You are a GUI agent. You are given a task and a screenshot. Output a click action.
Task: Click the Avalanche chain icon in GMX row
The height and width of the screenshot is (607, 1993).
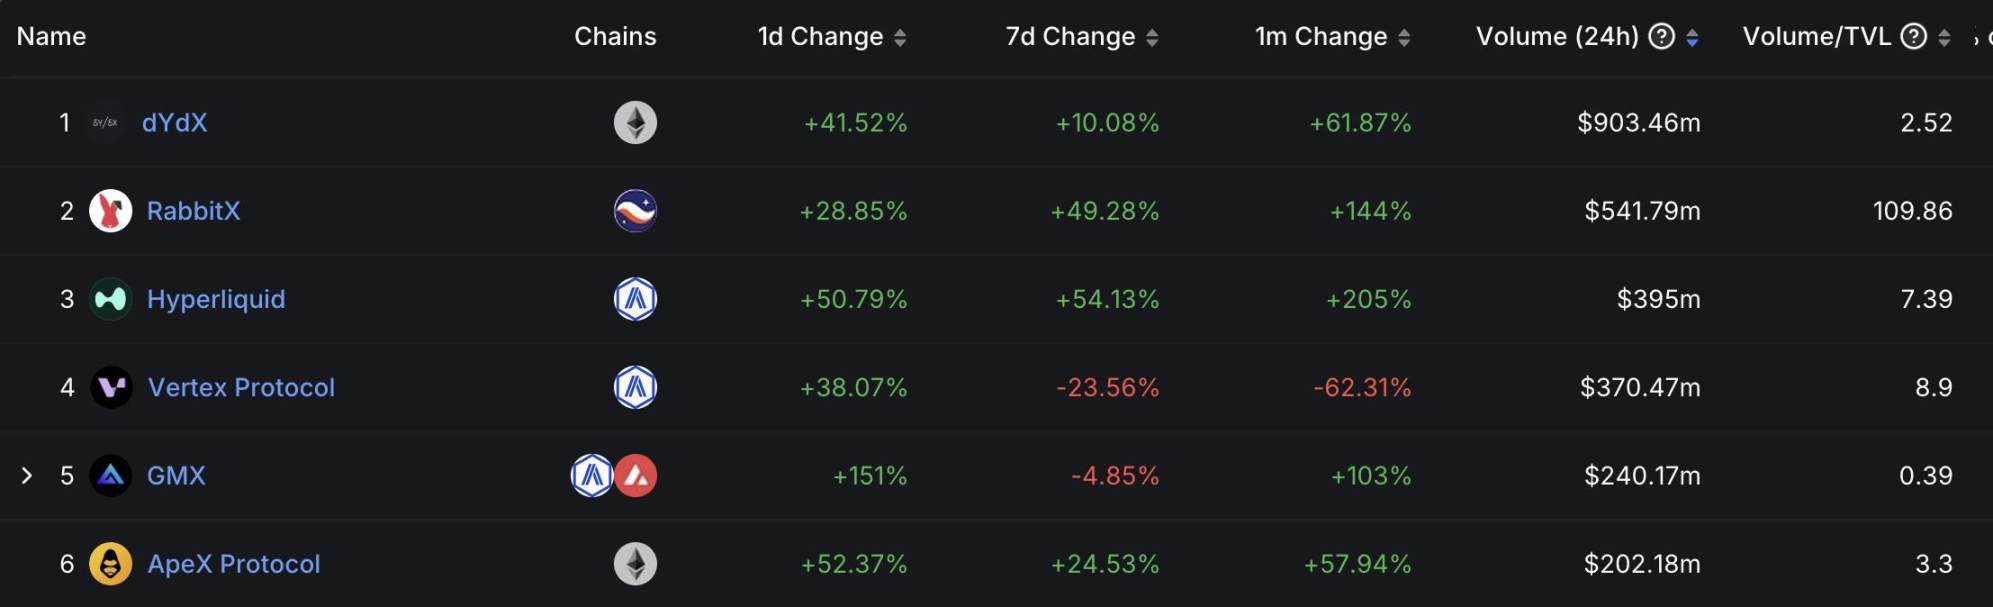[x=636, y=475]
